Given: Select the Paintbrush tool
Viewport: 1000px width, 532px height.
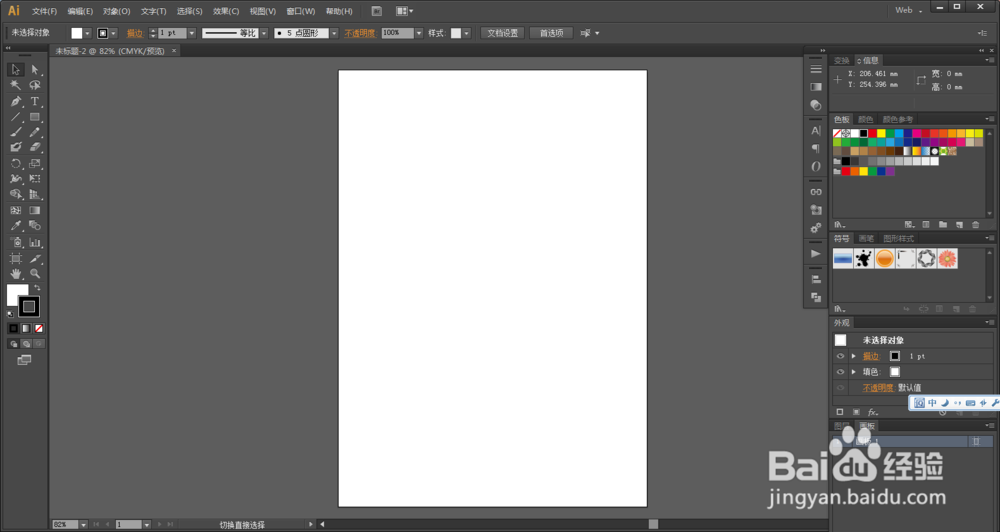Looking at the screenshot, I should pyautogui.click(x=16, y=132).
